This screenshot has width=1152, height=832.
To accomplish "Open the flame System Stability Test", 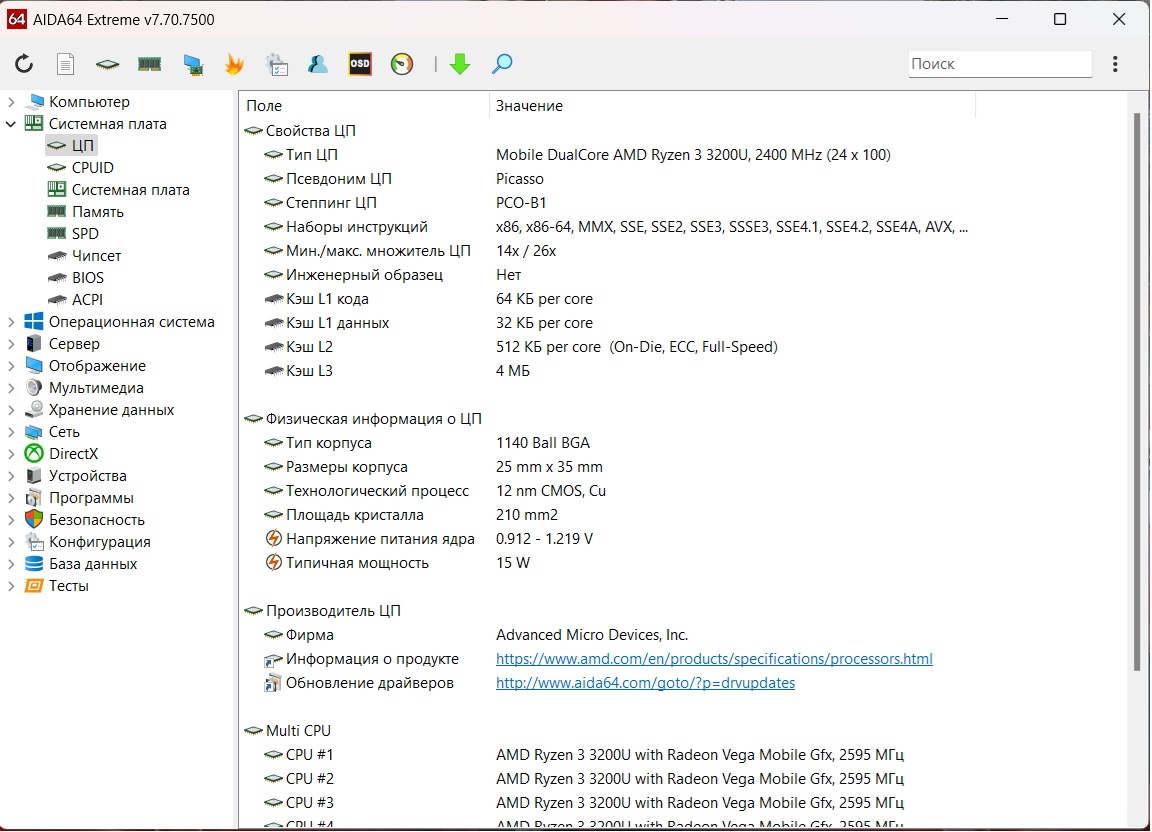I will point(234,64).
